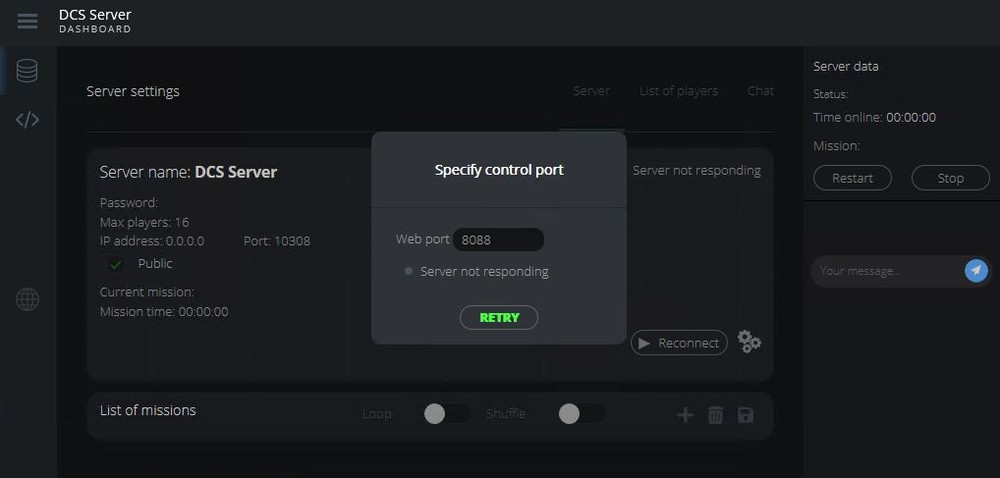Click the Web port input field
The image size is (1000, 478).
[x=498, y=240]
